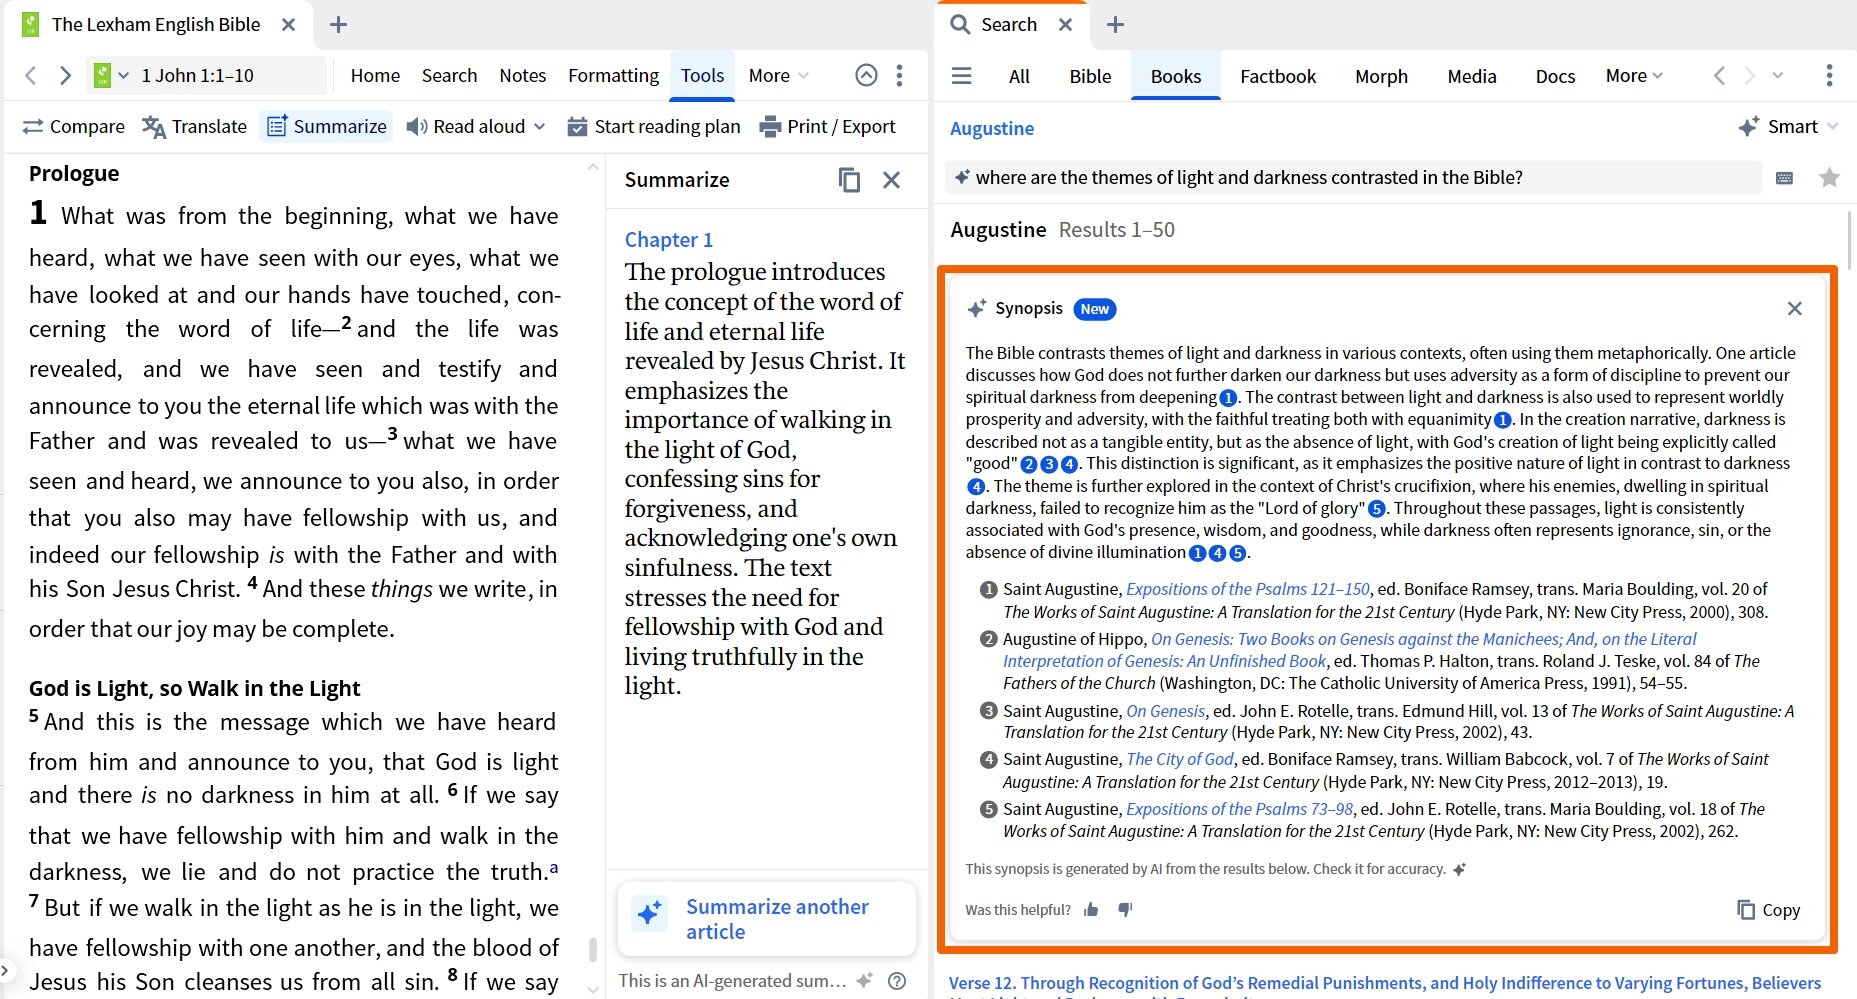Open the Notes menu
The height and width of the screenshot is (999, 1857).
click(x=523, y=75)
